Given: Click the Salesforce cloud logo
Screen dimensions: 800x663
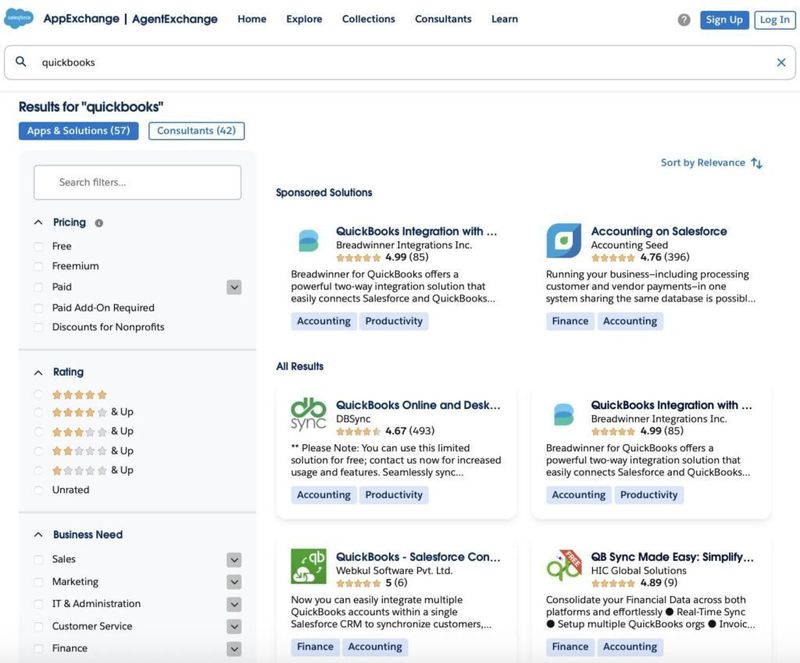Looking at the screenshot, I should [19, 19].
